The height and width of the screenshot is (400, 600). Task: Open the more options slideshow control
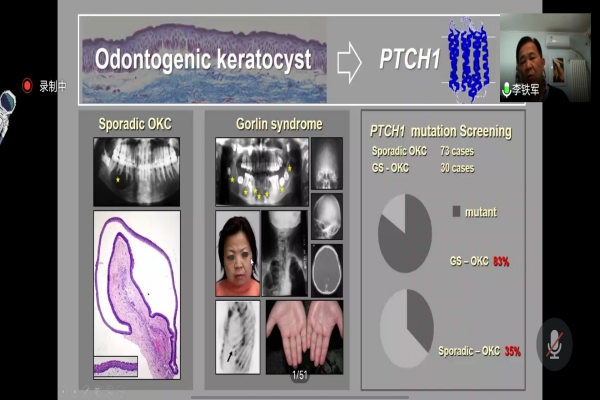121,392
